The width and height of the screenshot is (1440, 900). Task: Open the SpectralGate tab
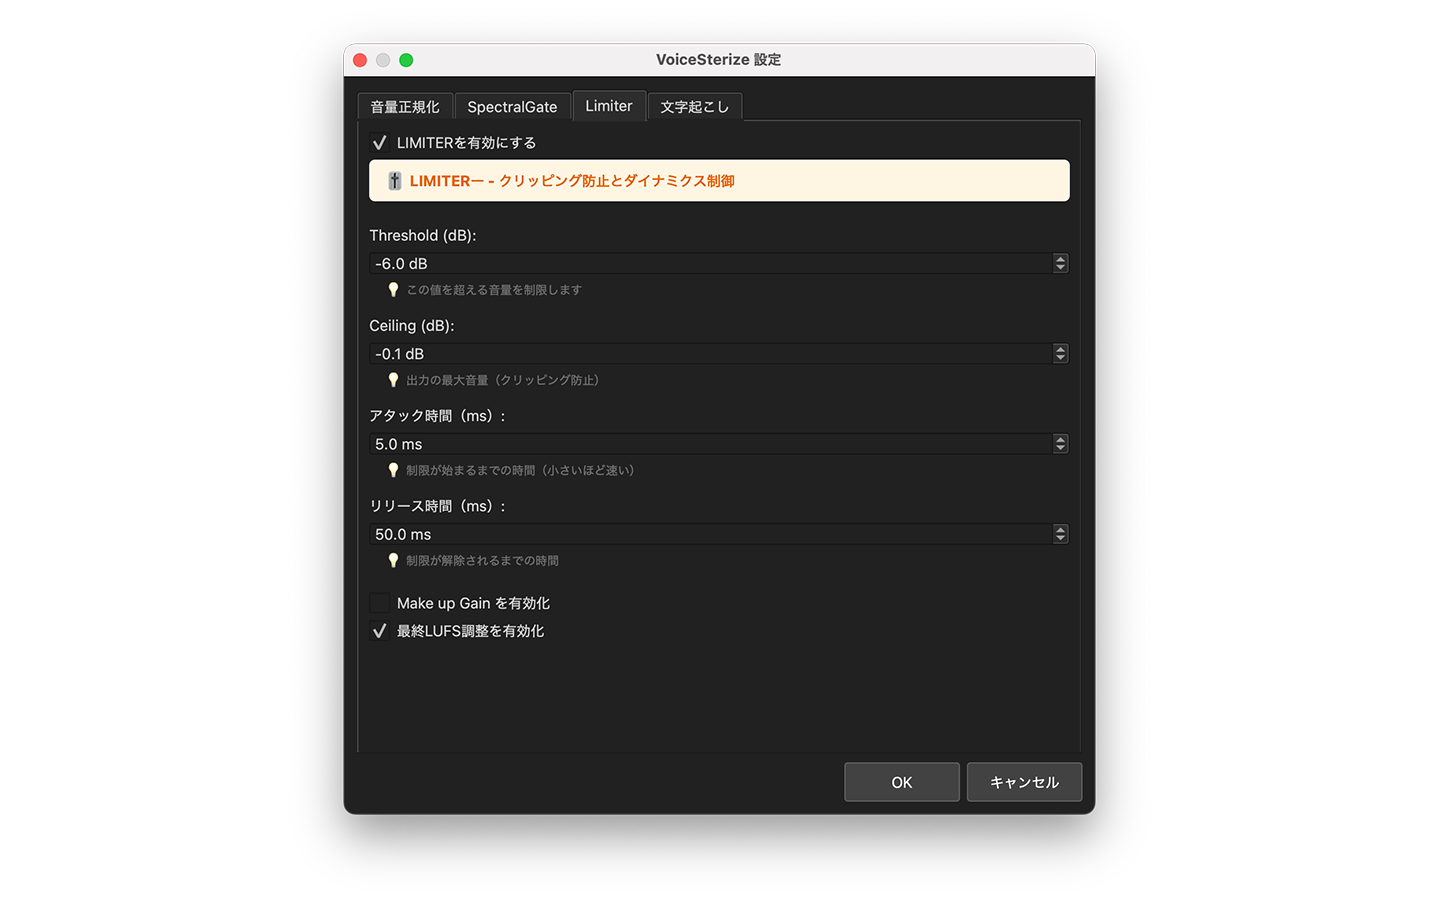pyautogui.click(x=512, y=107)
